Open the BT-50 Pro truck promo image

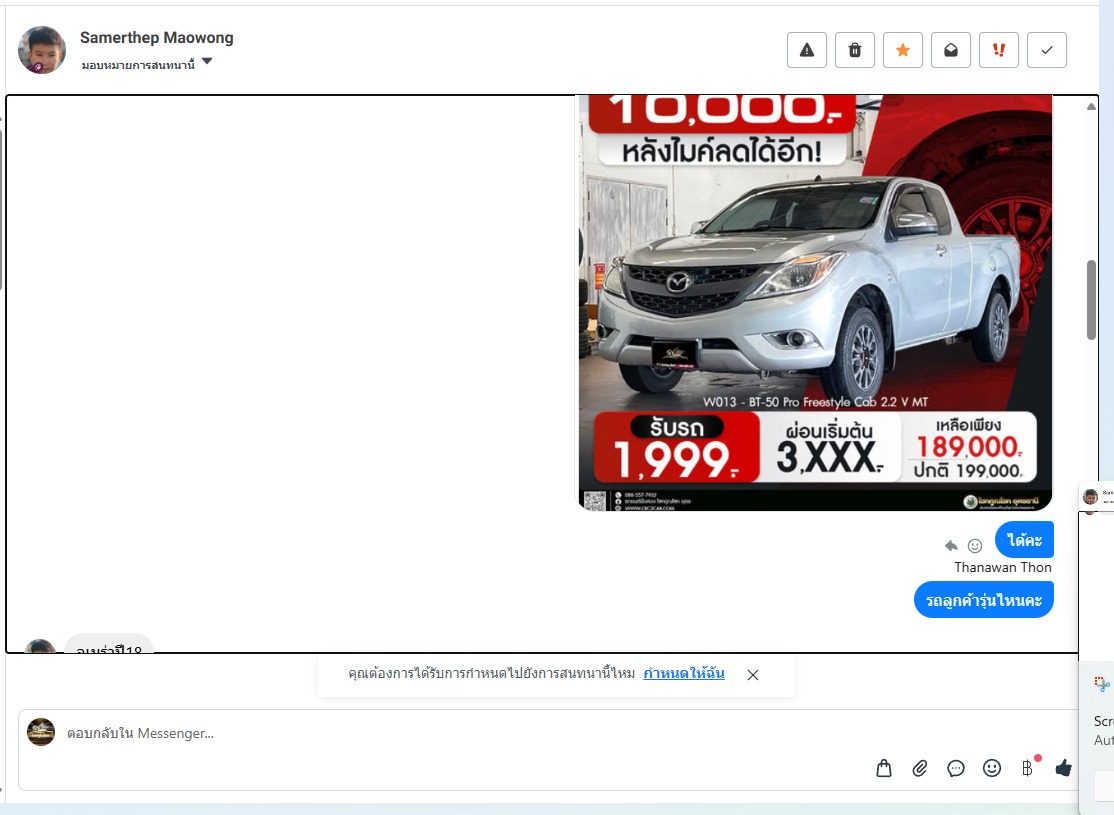click(x=815, y=303)
